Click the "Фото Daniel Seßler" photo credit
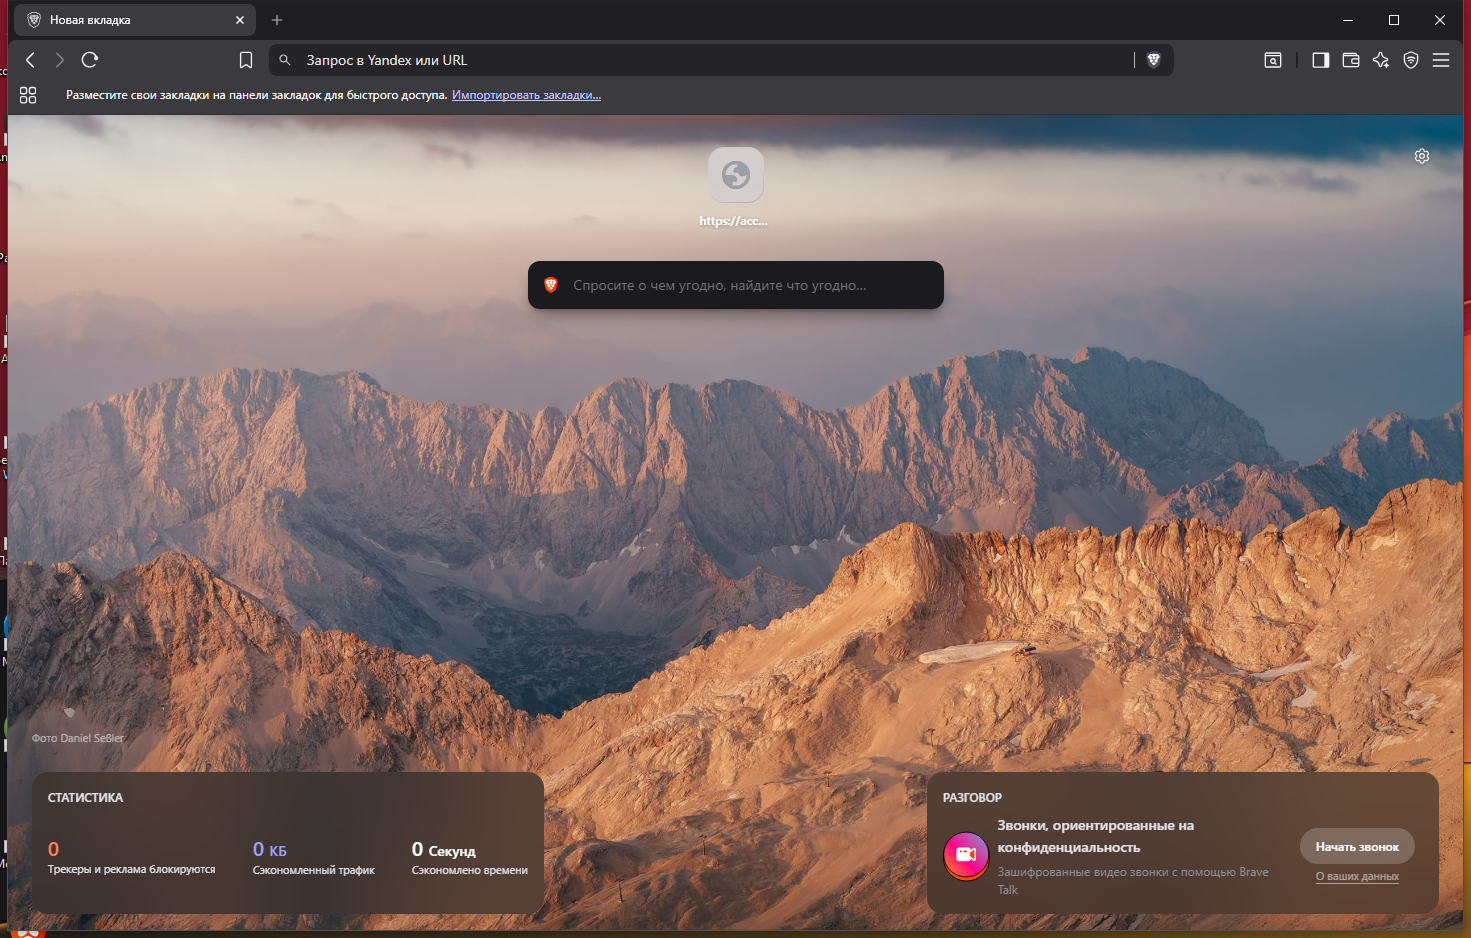This screenshot has width=1471, height=938. click(78, 738)
